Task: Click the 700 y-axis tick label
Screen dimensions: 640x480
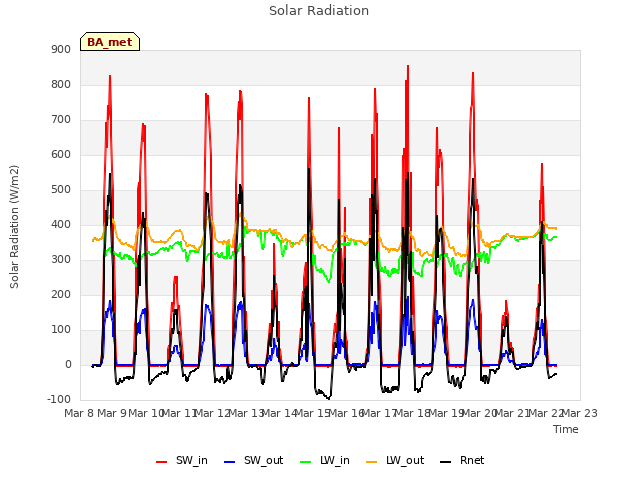Action: tap(61, 120)
